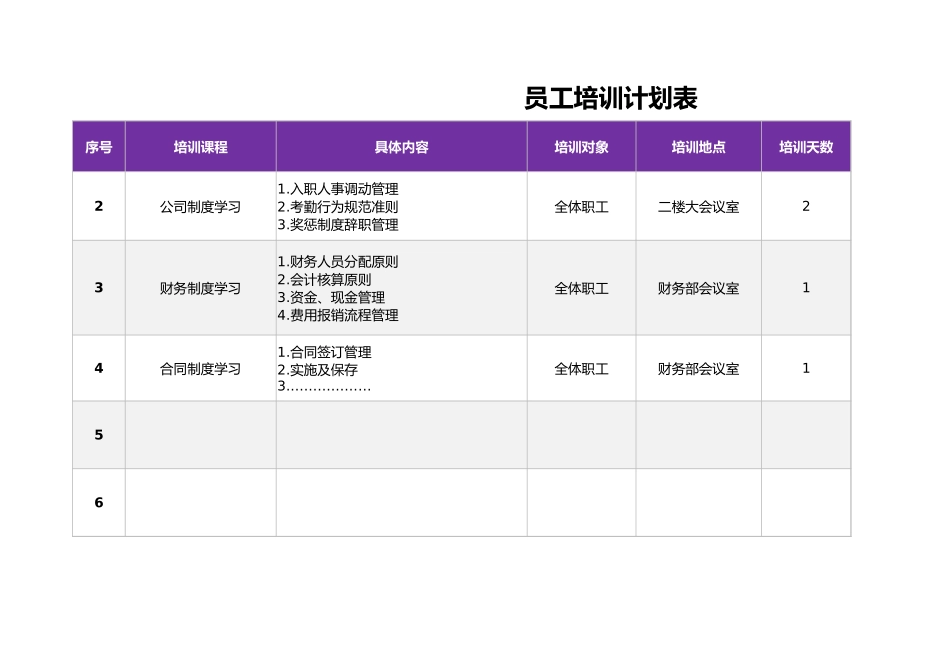This screenshot has height=672, width=950.
Task: Click the 二楼大会议室 location cell
Action: [x=698, y=206]
